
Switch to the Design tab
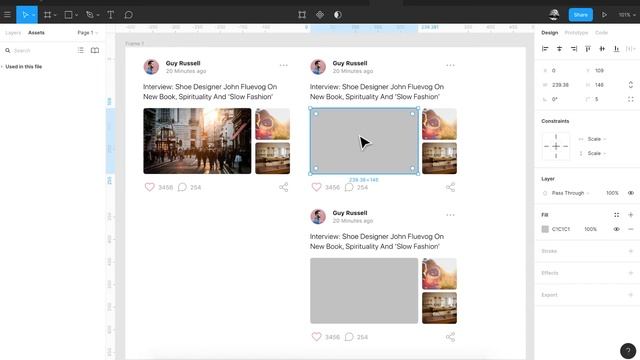pos(549,33)
